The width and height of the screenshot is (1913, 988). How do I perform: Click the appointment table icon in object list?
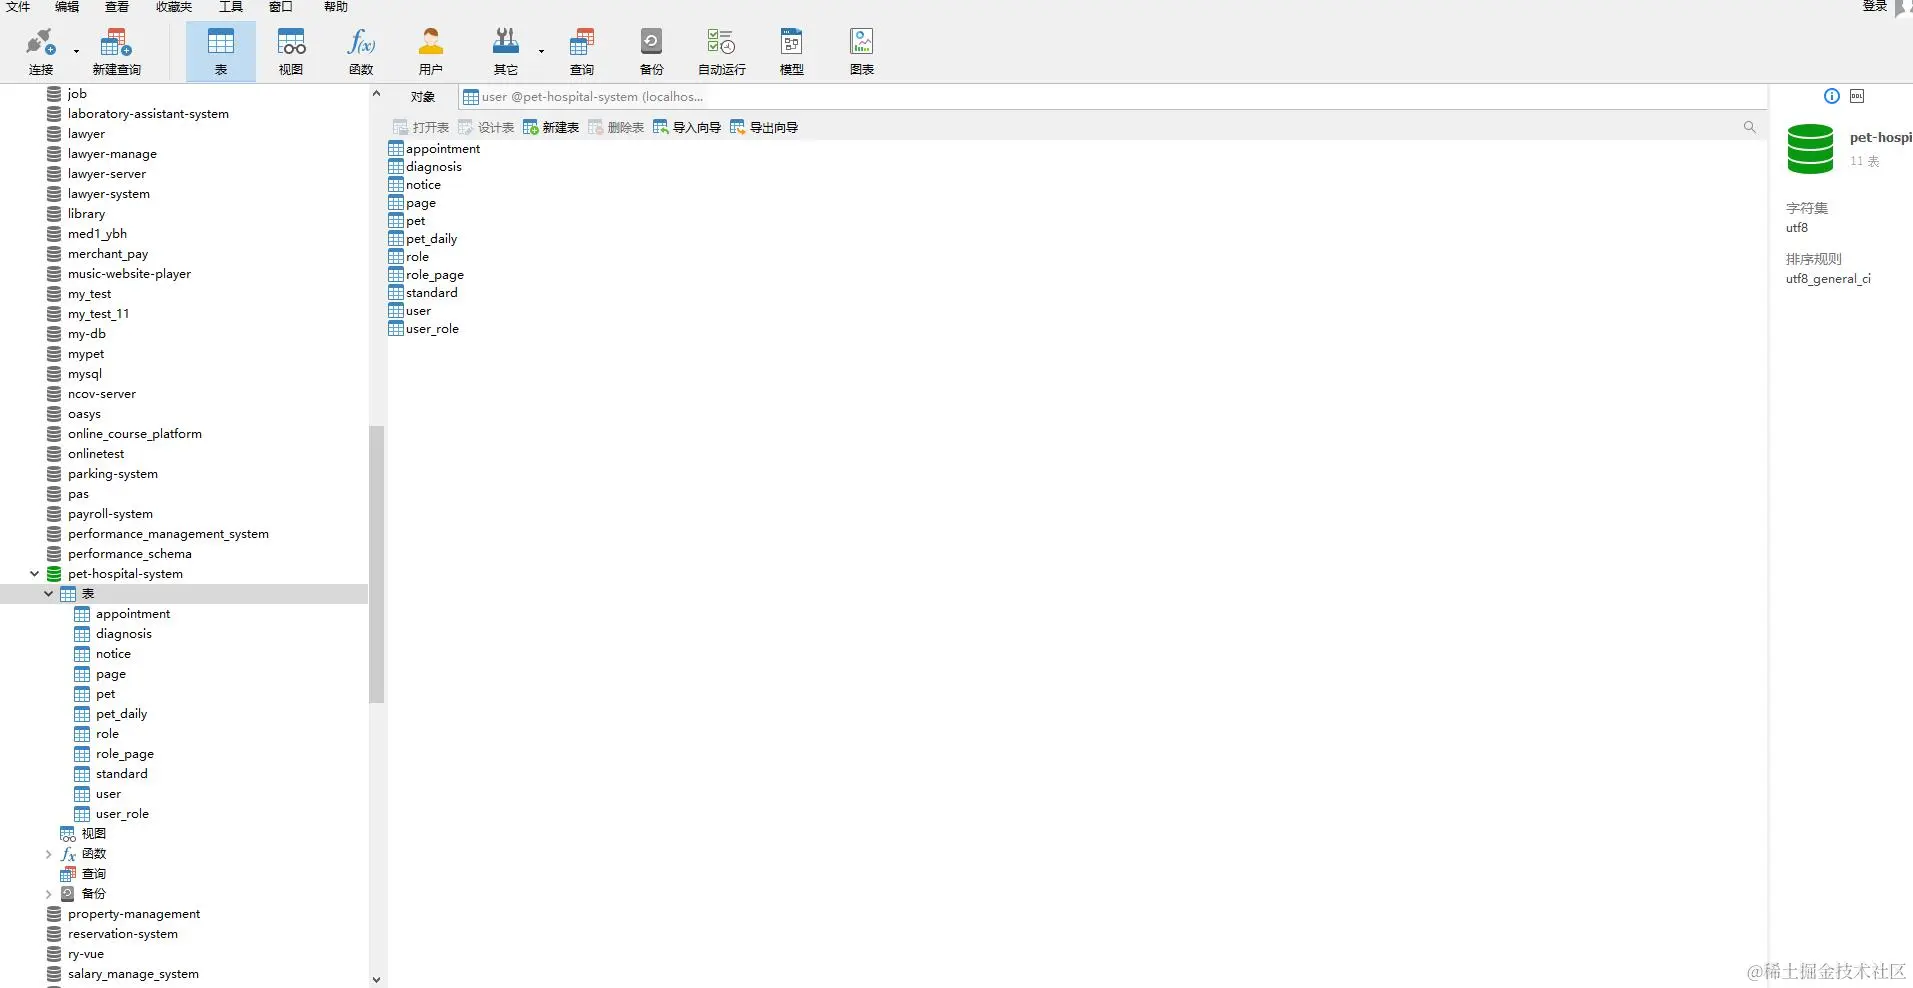pyautogui.click(x=396, y=149)
